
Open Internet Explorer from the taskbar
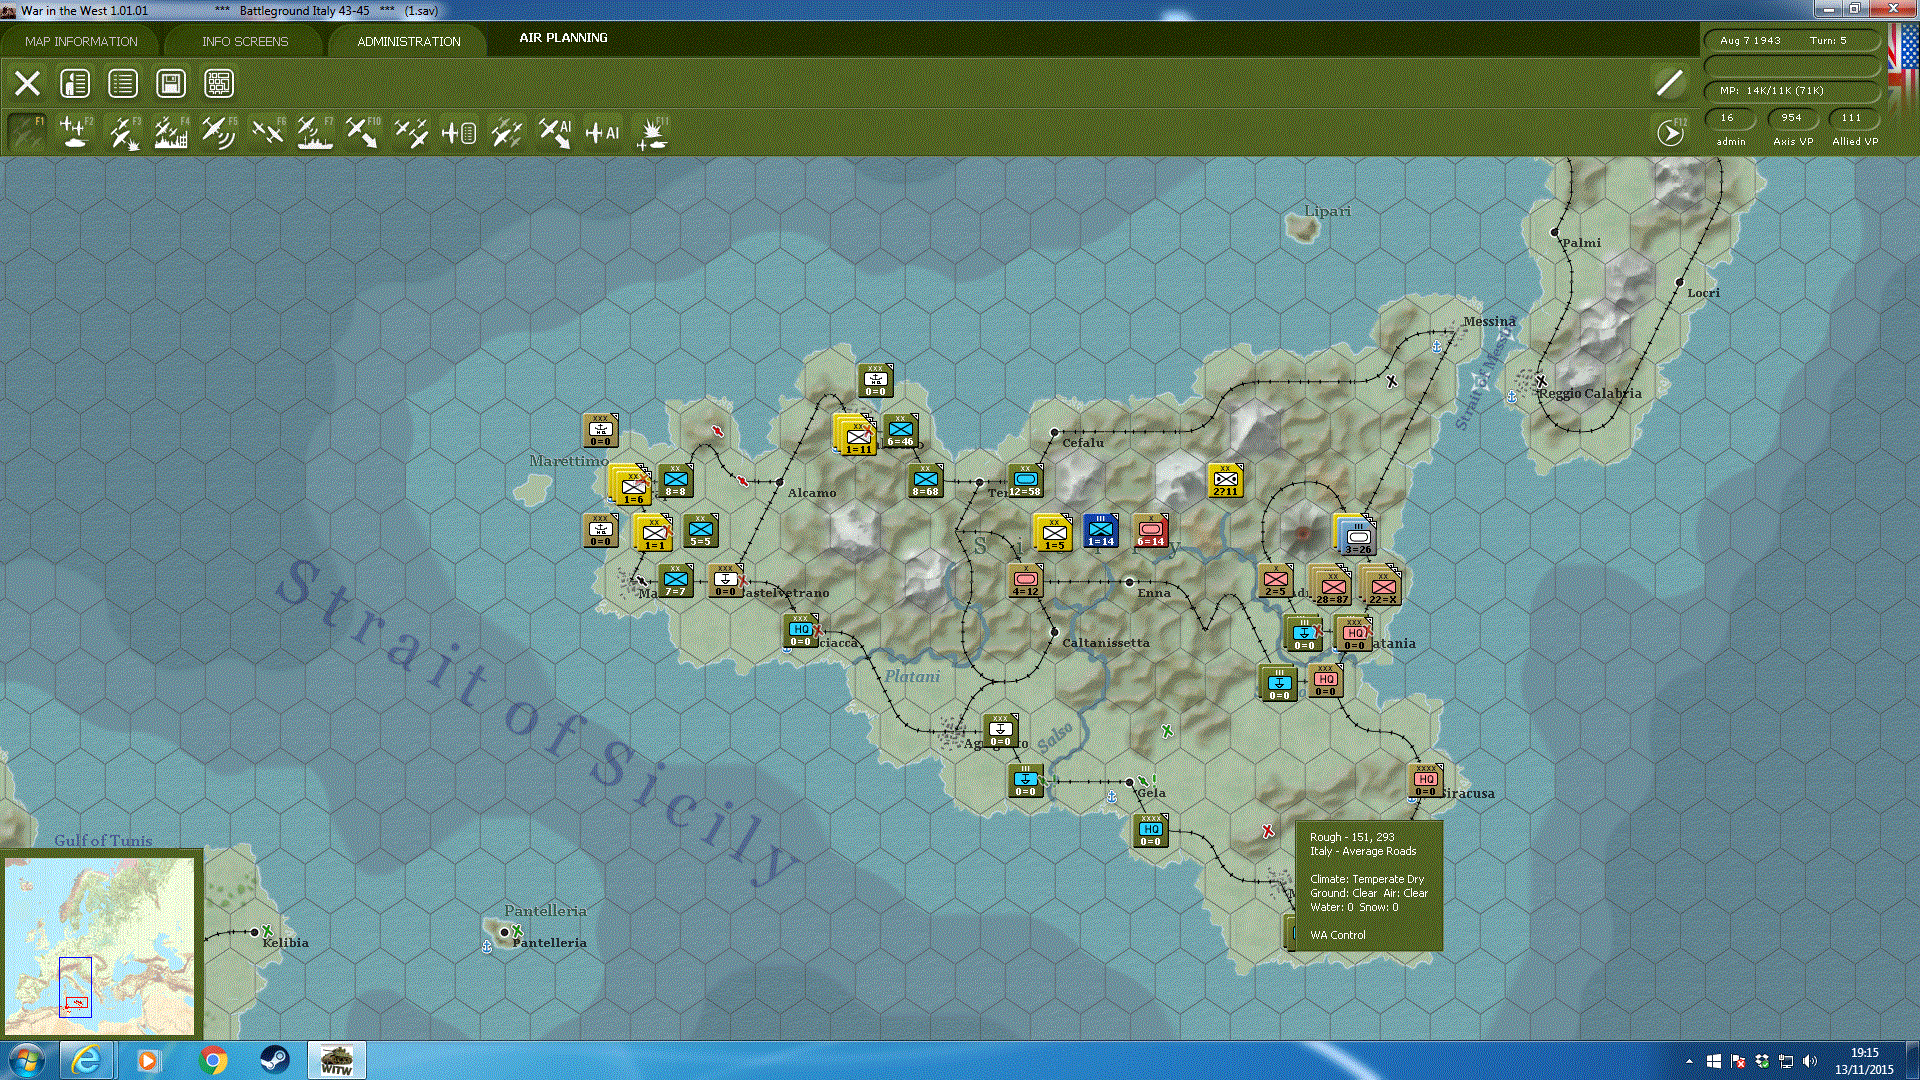point(87,1060)
